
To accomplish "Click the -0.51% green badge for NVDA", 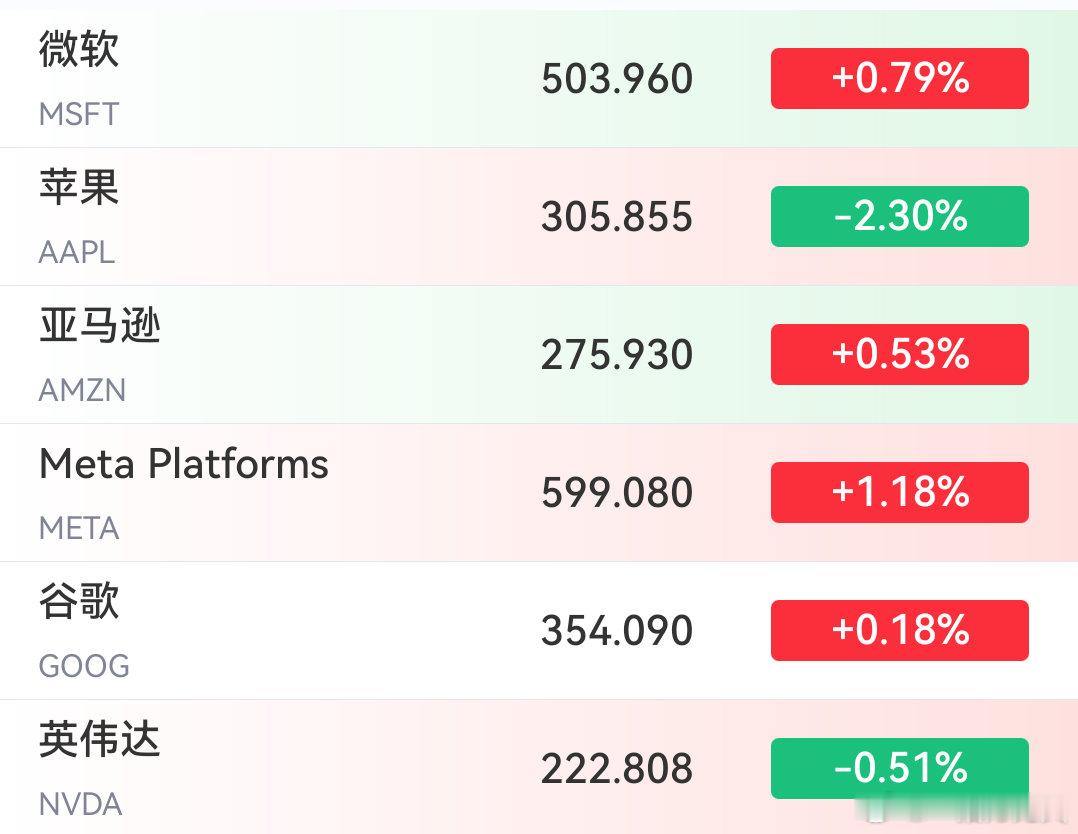I will (899, 769).
